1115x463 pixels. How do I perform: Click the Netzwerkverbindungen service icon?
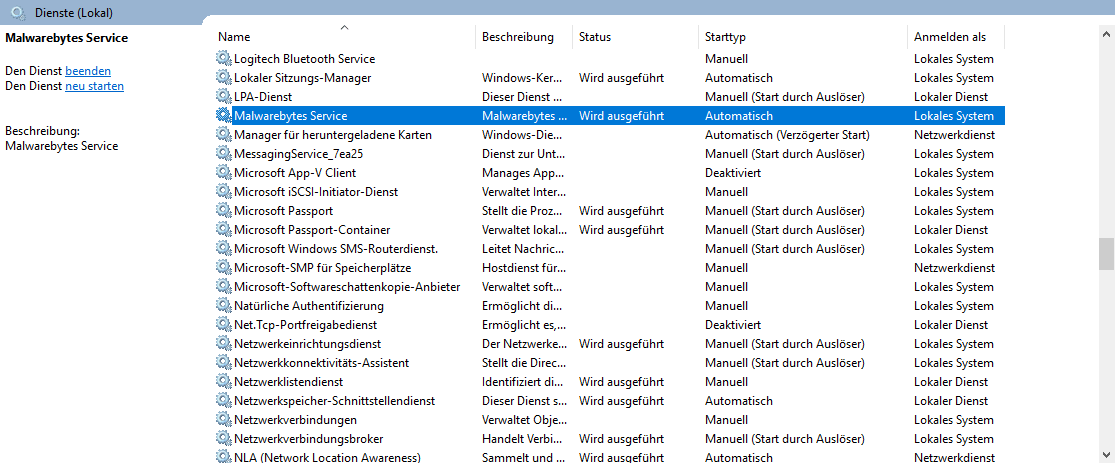tap(223, 420)
